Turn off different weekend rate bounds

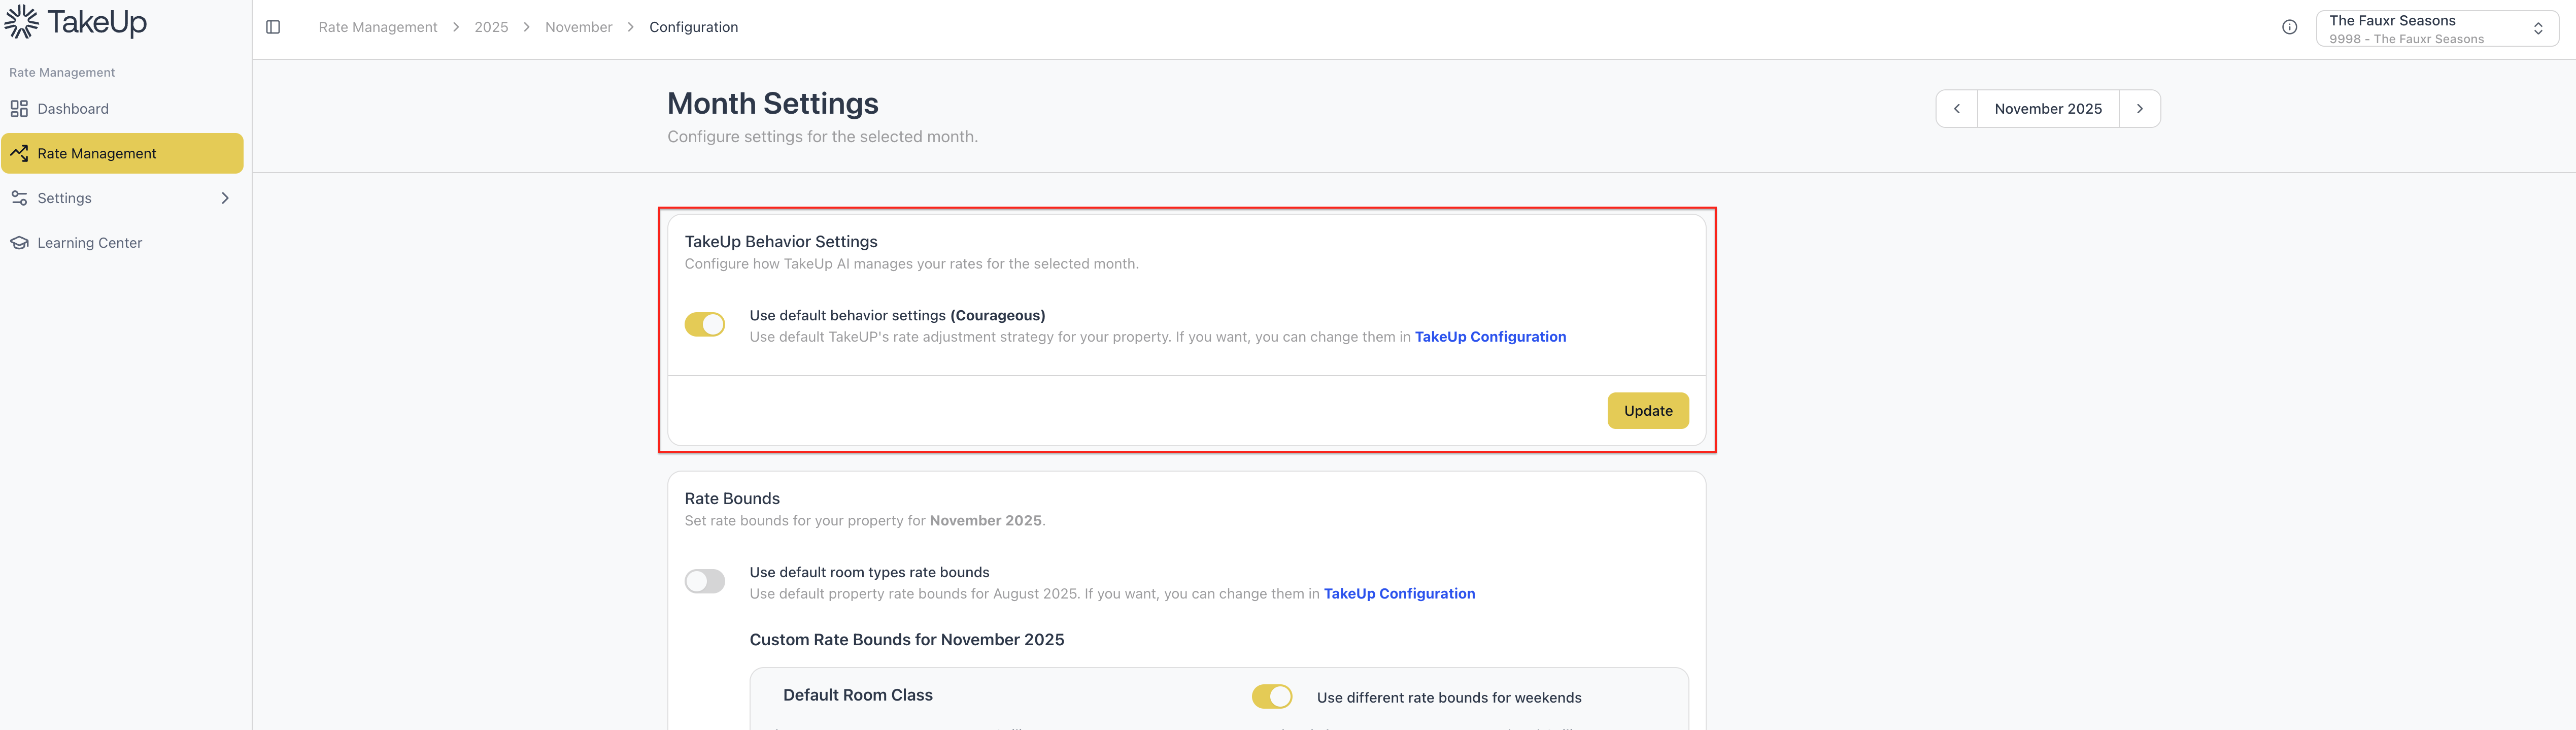point(1271,697)
